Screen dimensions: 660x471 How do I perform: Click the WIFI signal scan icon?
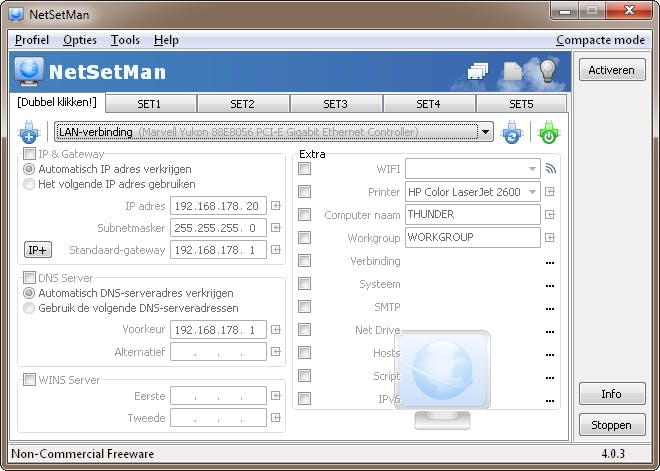tap(550, 169)
